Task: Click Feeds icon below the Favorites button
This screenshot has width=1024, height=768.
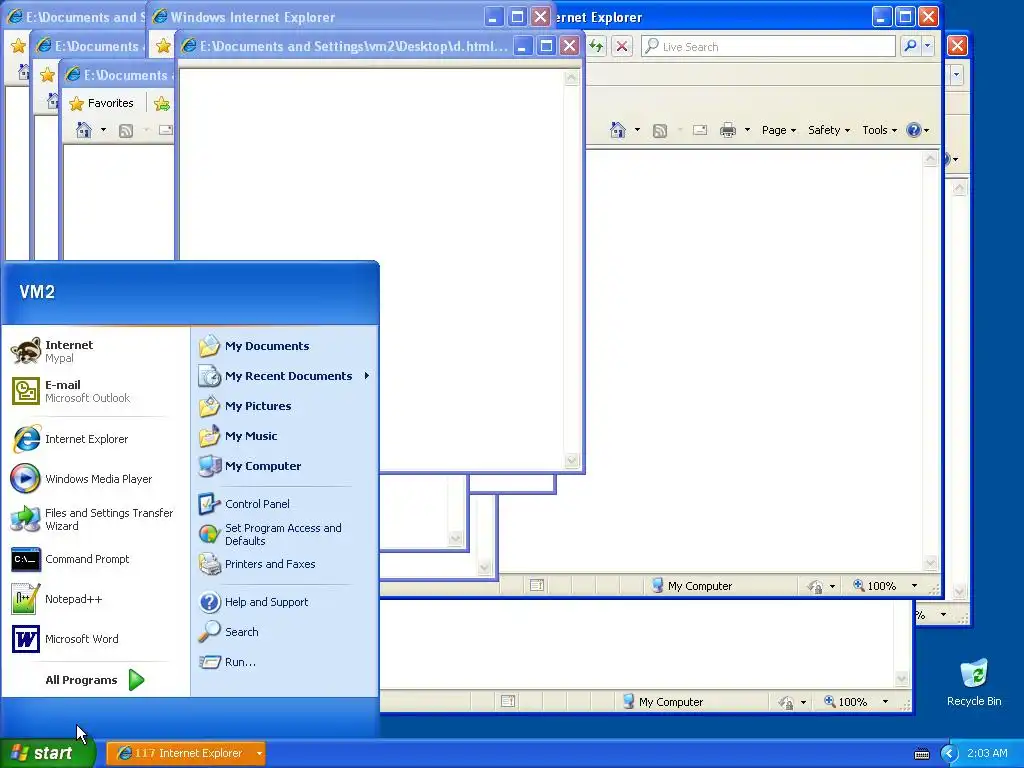Action: pyautogui.click(x=126, y=131)
